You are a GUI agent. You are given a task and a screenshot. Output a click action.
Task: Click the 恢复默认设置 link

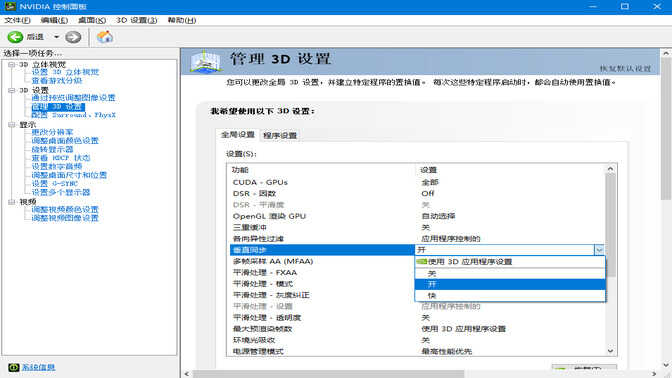pos(625,69)
